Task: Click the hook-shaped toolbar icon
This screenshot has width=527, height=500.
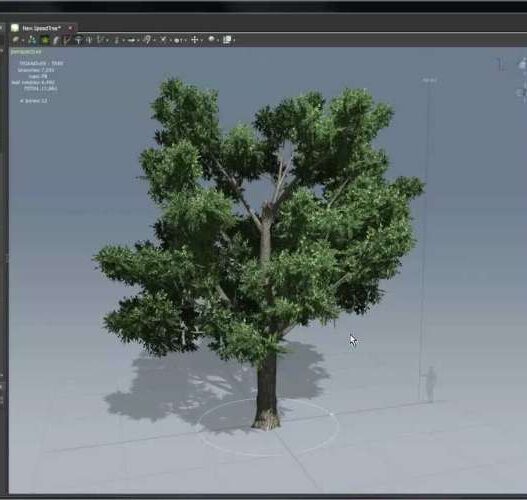Action: 147,40
